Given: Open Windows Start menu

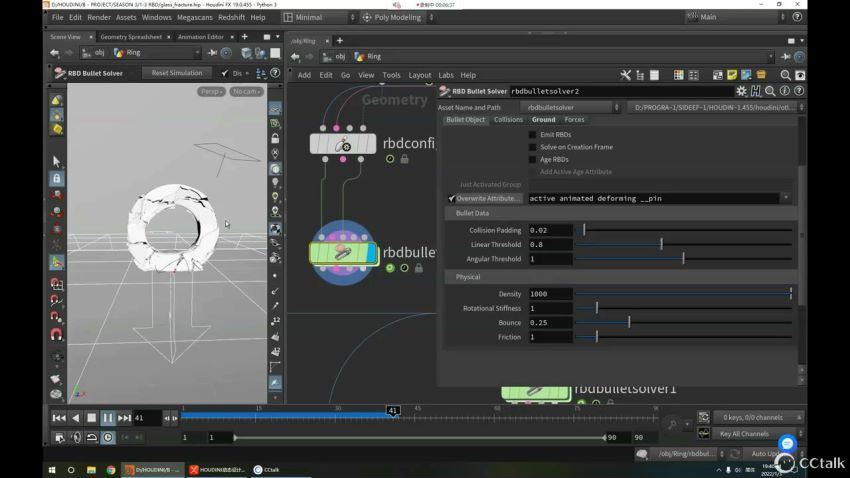Looking at the screenshot, I should 52,470.
